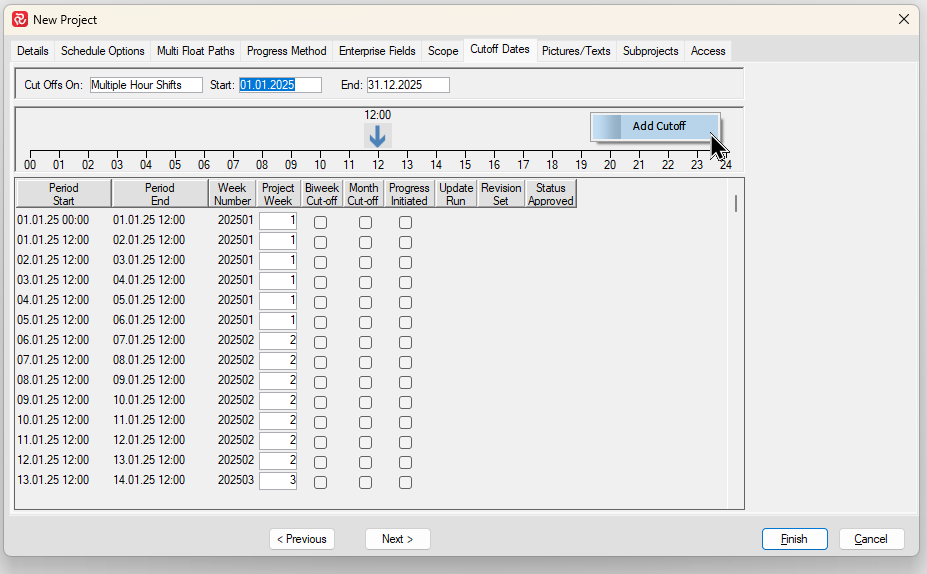Toggle Biweek Cut-off for 10.01.25 row
The image size is (927, 574).
(x=320, y=422)
